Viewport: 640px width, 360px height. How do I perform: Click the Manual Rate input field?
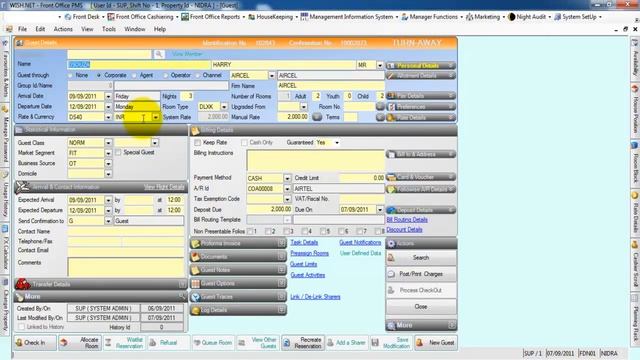293,117
